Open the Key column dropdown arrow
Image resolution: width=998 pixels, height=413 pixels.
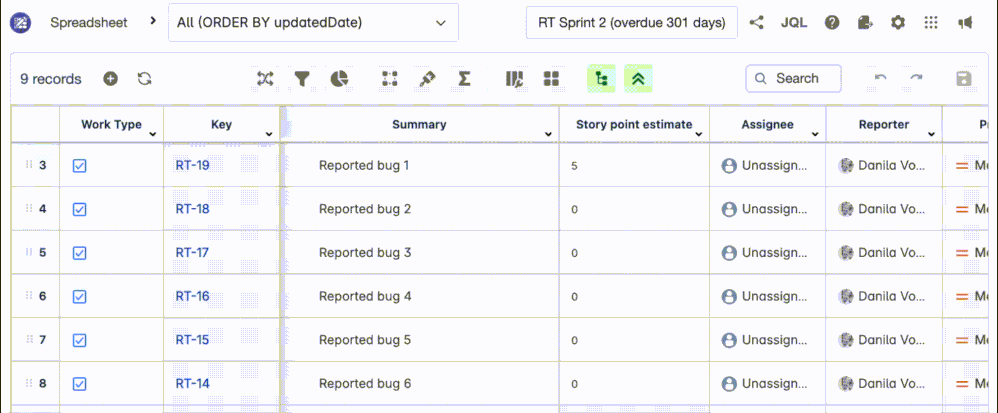point(269,134)
